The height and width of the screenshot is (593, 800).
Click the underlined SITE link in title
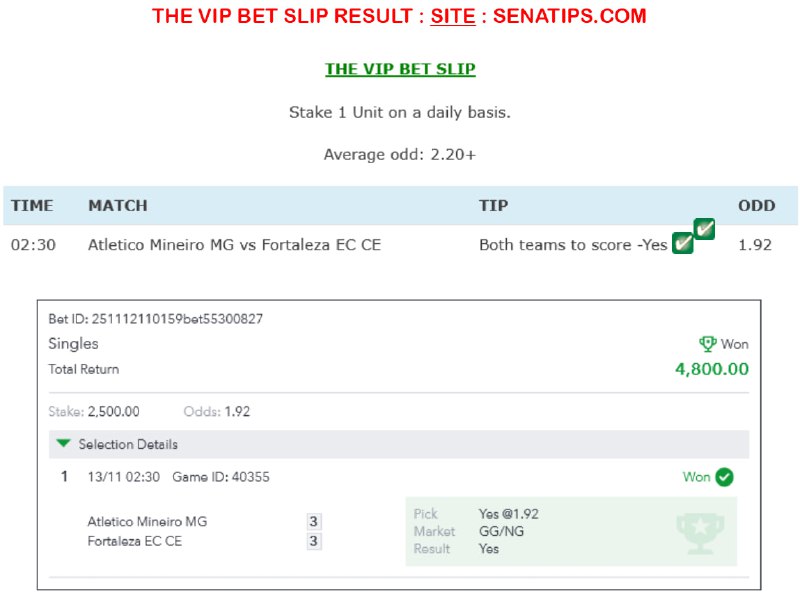[x=453, y=16]
